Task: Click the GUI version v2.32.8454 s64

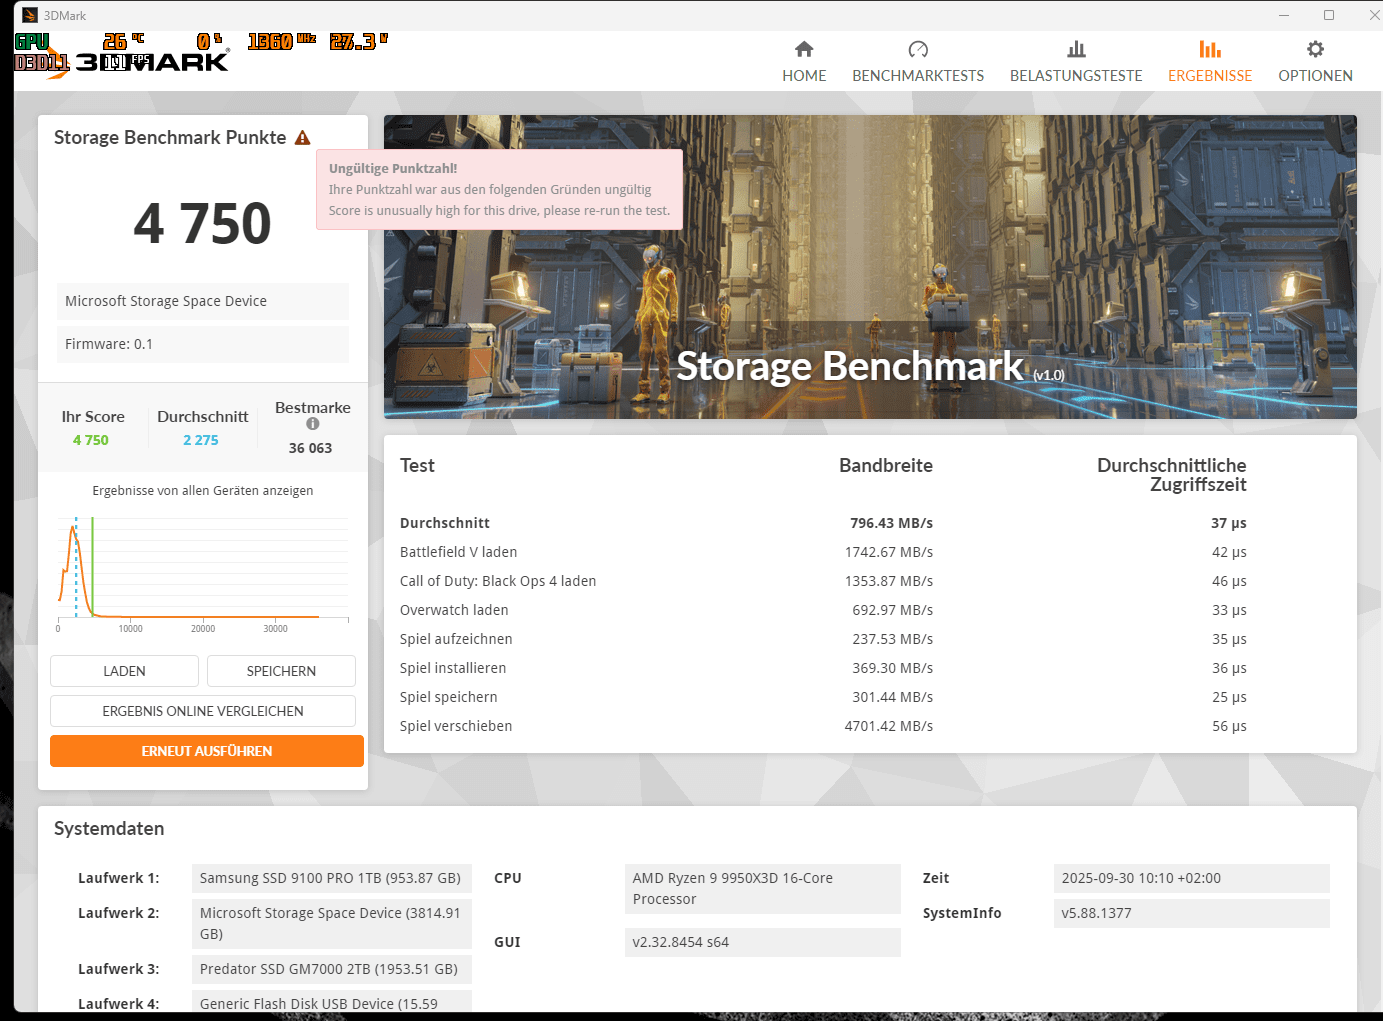Action: click(763, 942)
